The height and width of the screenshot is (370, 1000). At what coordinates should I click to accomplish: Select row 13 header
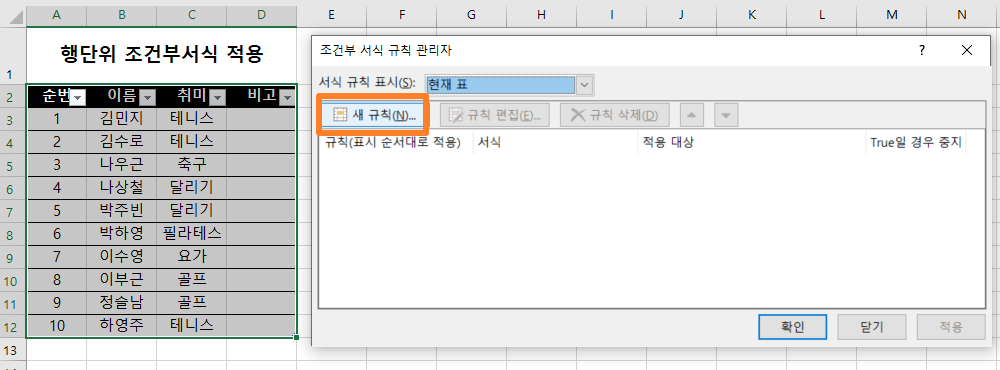13,350
